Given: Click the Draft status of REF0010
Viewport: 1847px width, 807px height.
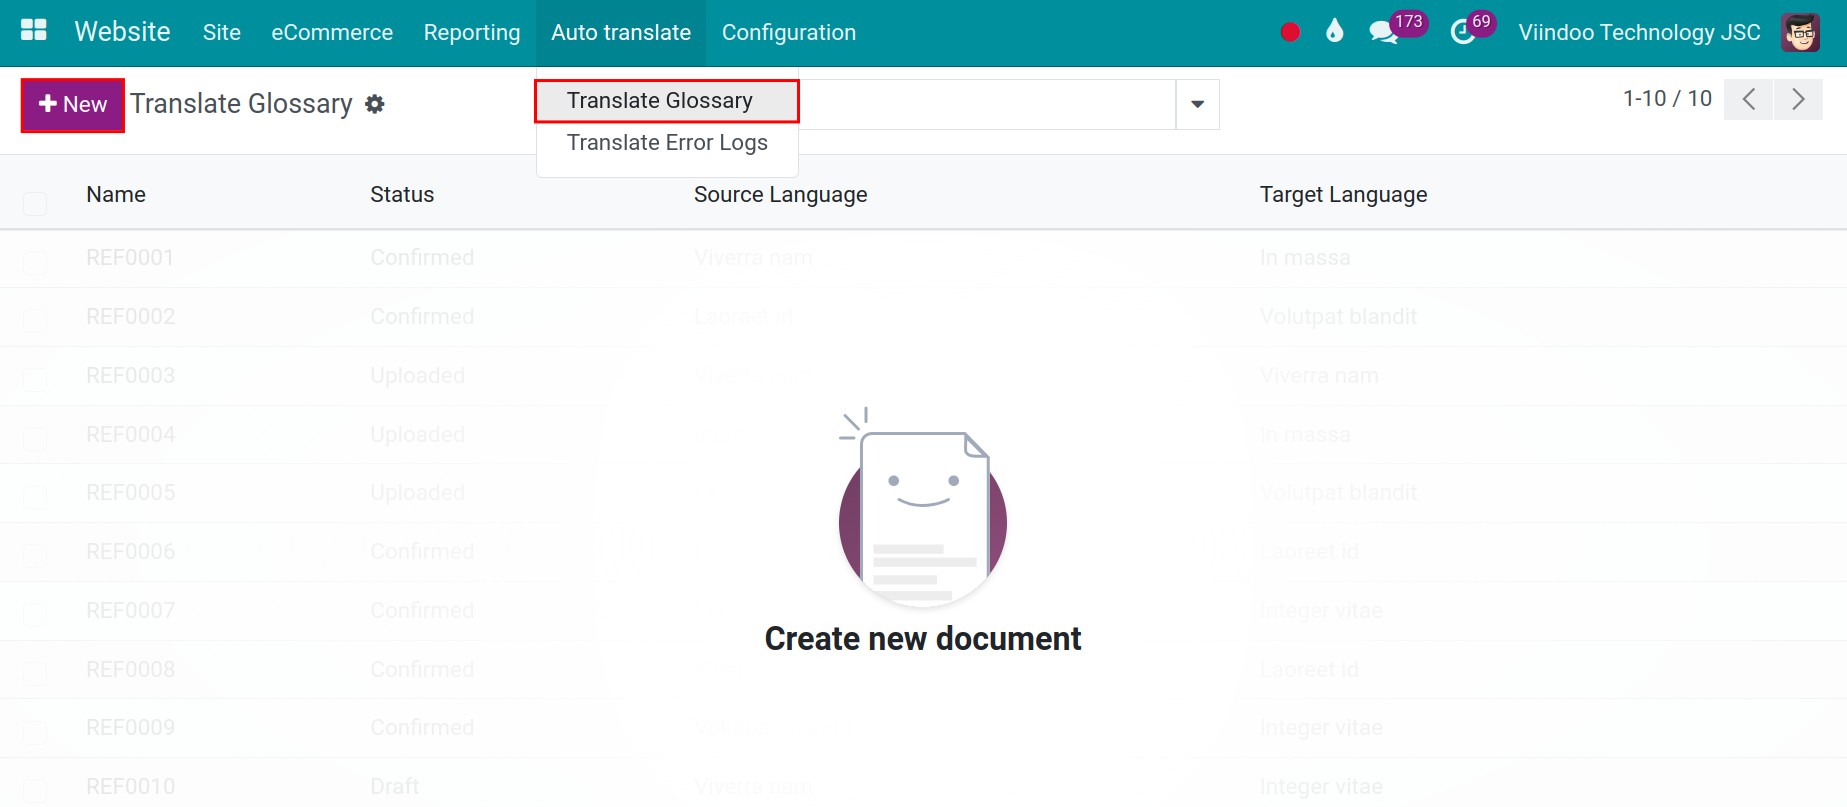Looking at the screenshot, I should (x=394, y=787).
